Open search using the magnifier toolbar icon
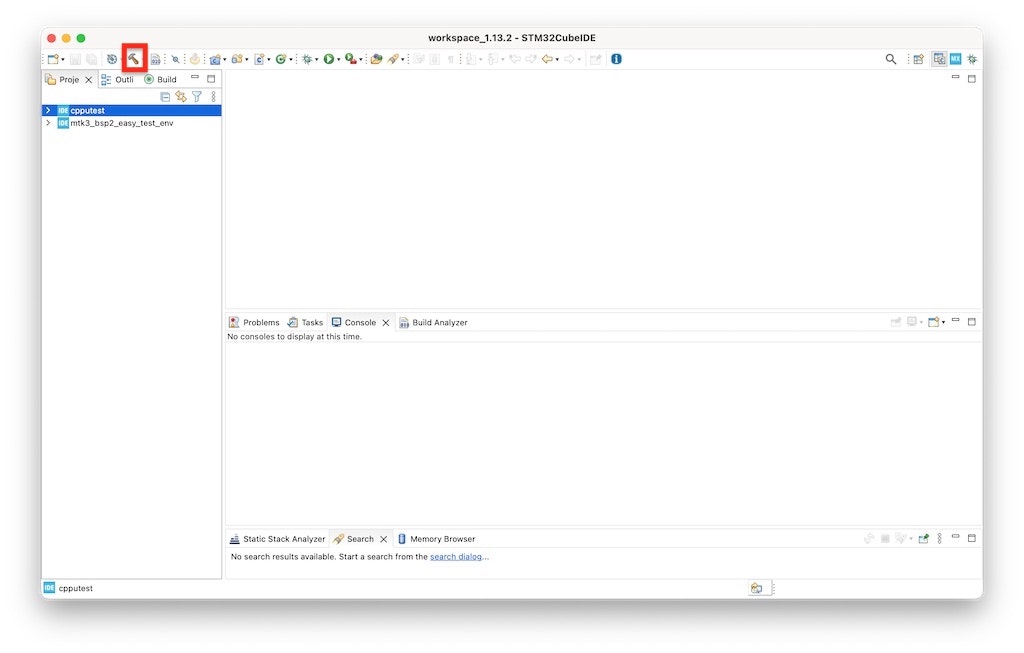1024x653 pixels. coord(891,59)
